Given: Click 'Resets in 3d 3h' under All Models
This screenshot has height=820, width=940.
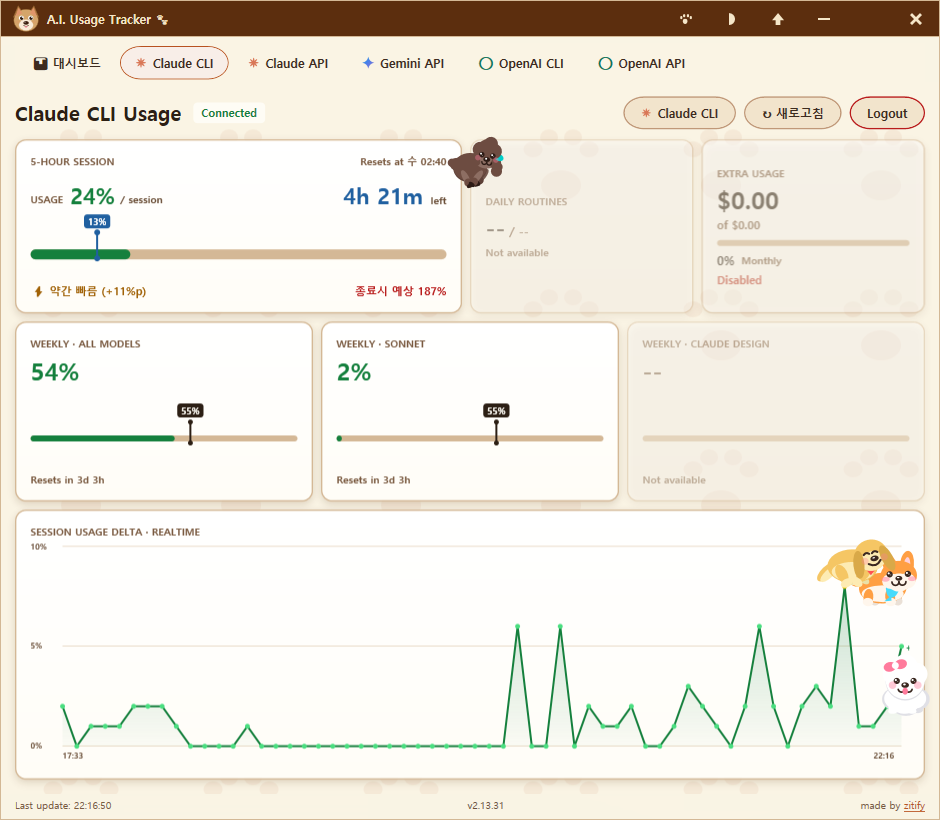Looking at the screenshot, I should pyautogui.click(x=67, y=480).
